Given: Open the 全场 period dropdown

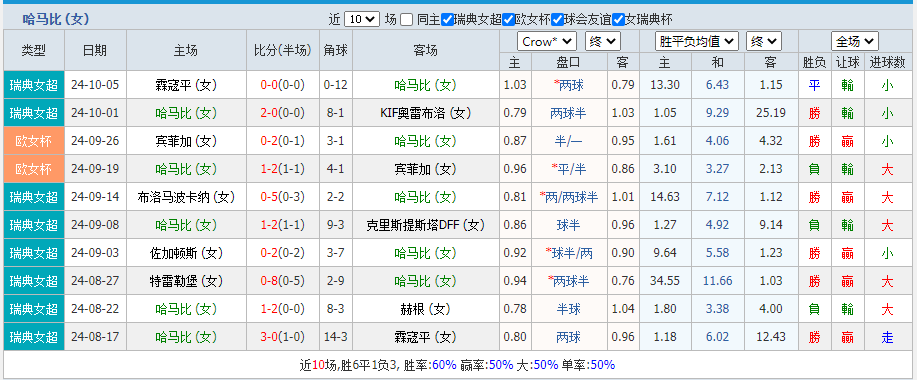Looking at the screenshot, I should click(x=855, y=42).
